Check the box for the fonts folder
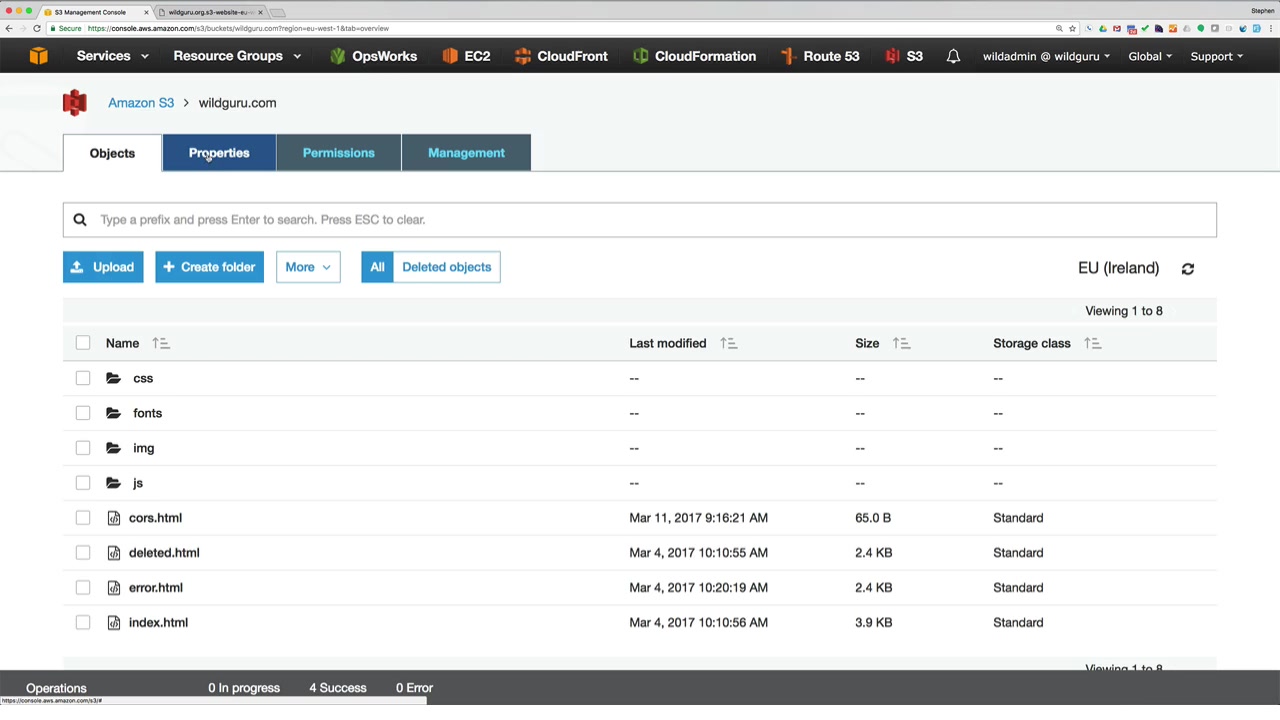 [83, 413]
